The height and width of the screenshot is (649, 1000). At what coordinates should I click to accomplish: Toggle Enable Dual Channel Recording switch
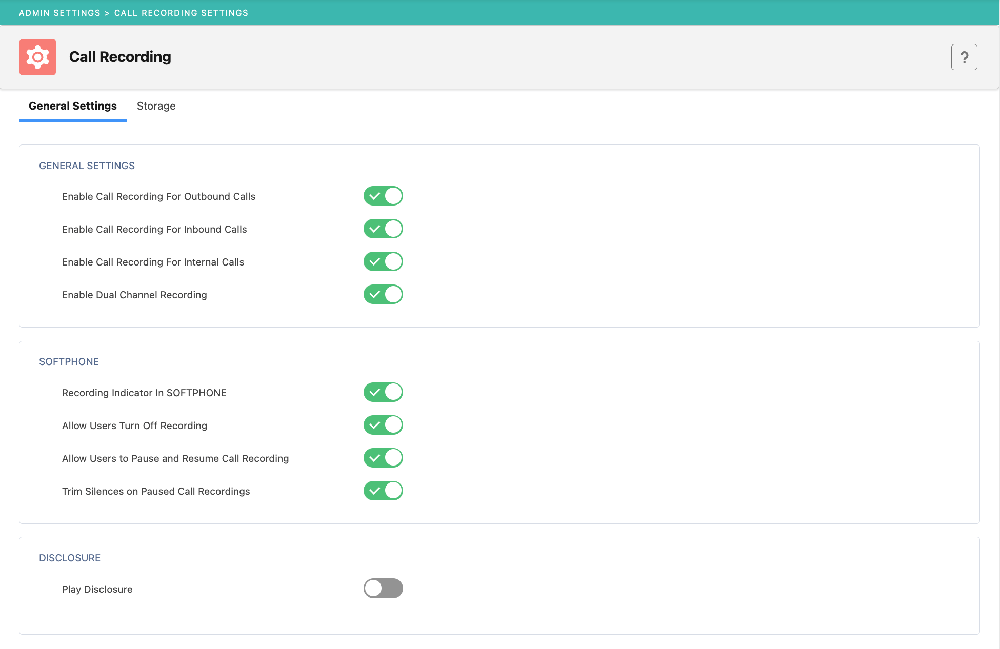point(383,295)
